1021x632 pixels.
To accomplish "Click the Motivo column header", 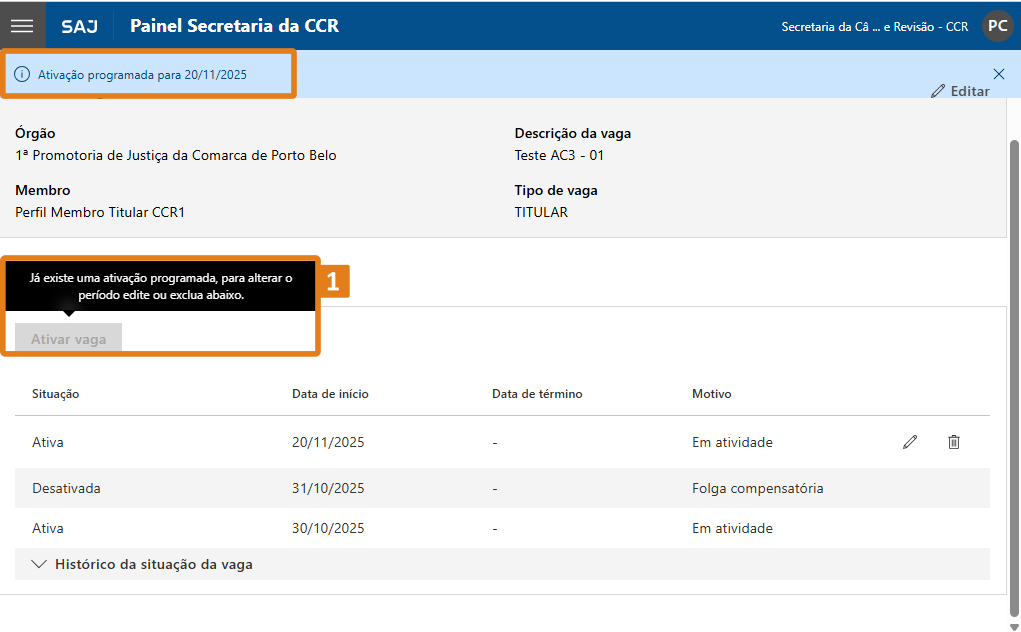I will coord(711,394).
